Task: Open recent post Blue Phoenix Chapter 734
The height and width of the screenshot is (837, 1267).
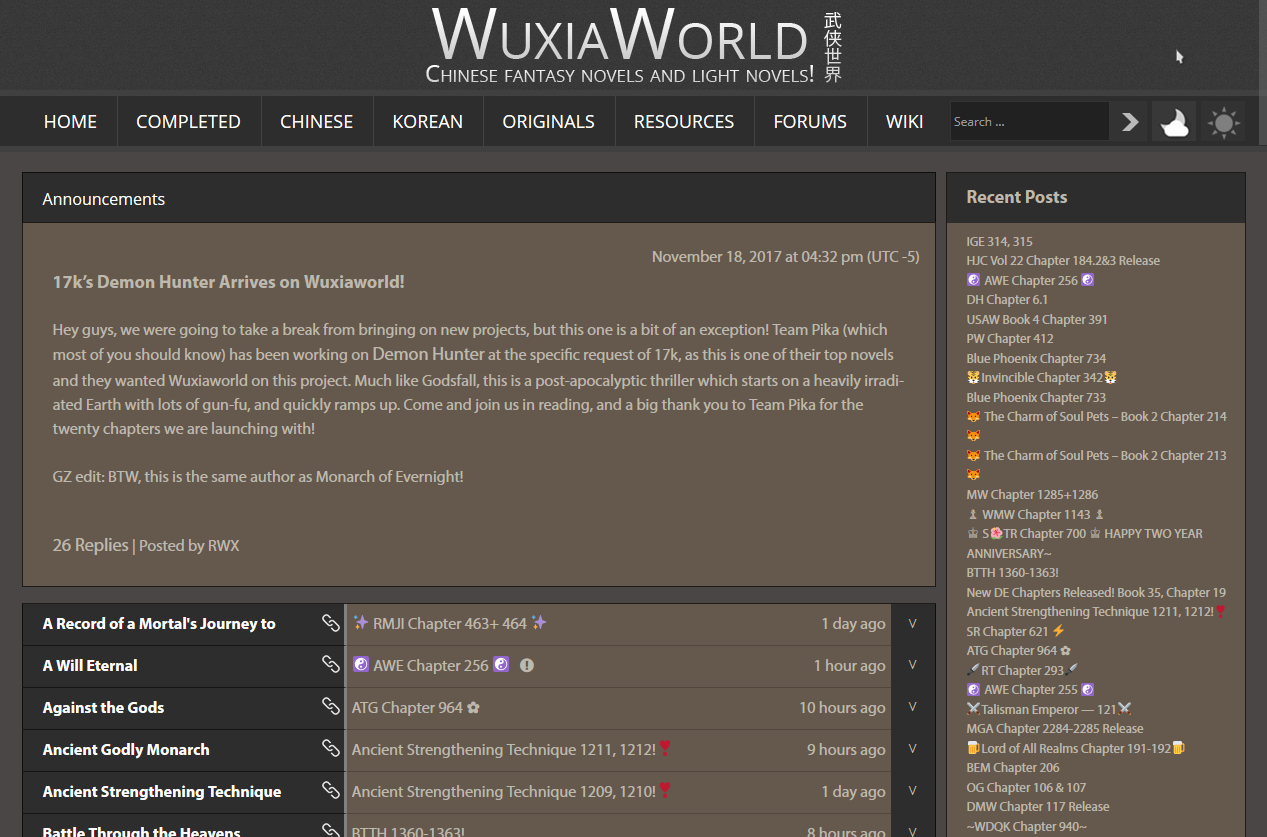Action: click(1036, 358)
